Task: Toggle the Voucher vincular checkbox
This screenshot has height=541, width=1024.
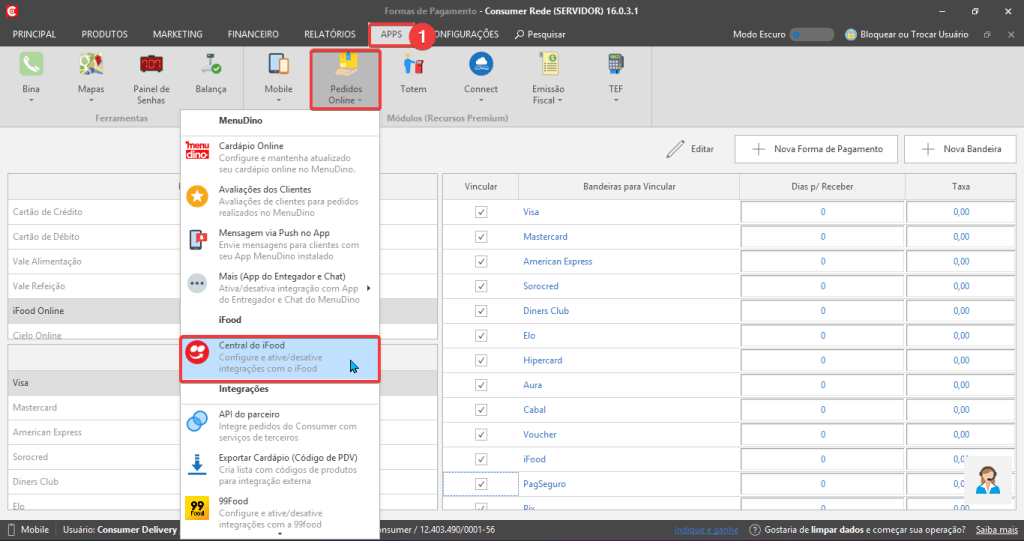Action: click(481, 434)
